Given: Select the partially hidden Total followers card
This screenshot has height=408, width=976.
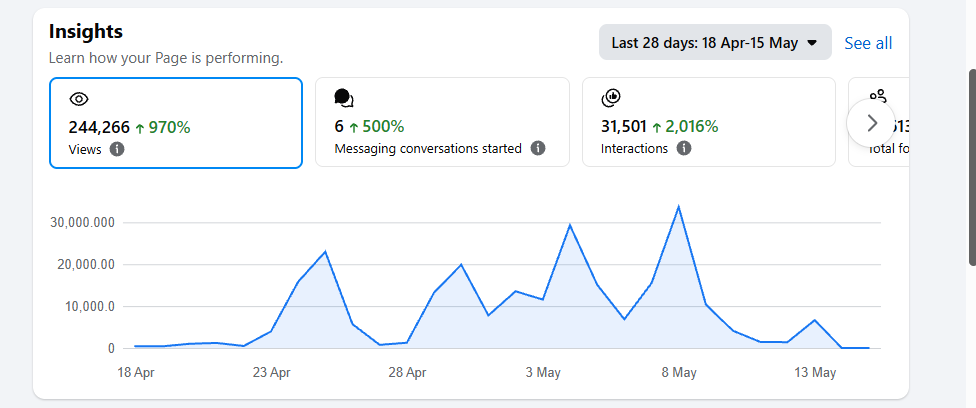Looking at the screenshot, I should (x=879, y=122).
